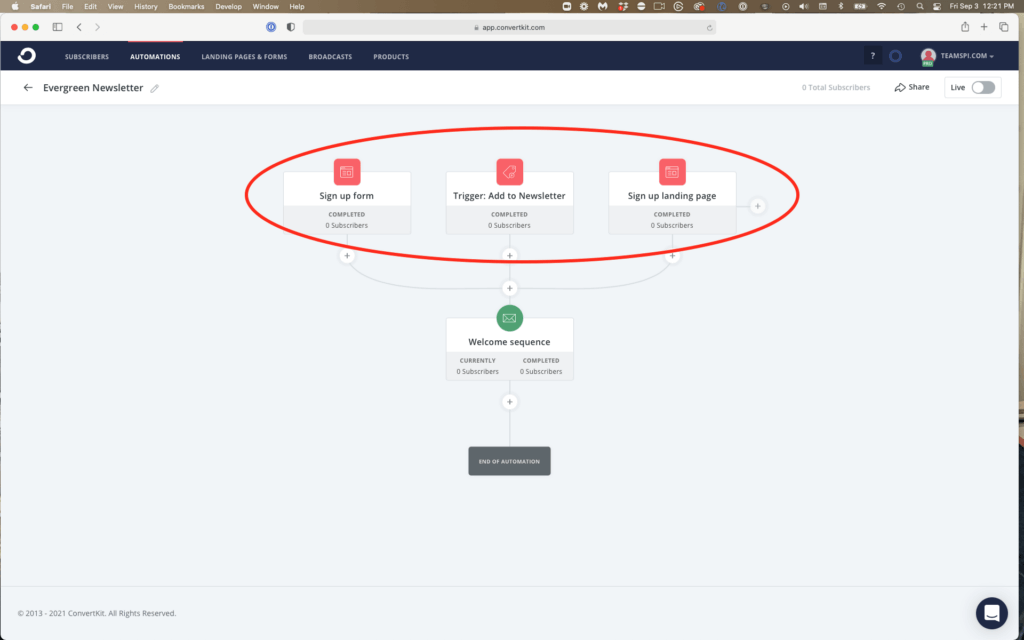Add a step below Sign up form
This screenshot has height=640, width=1024.
[x=347, y=256]
